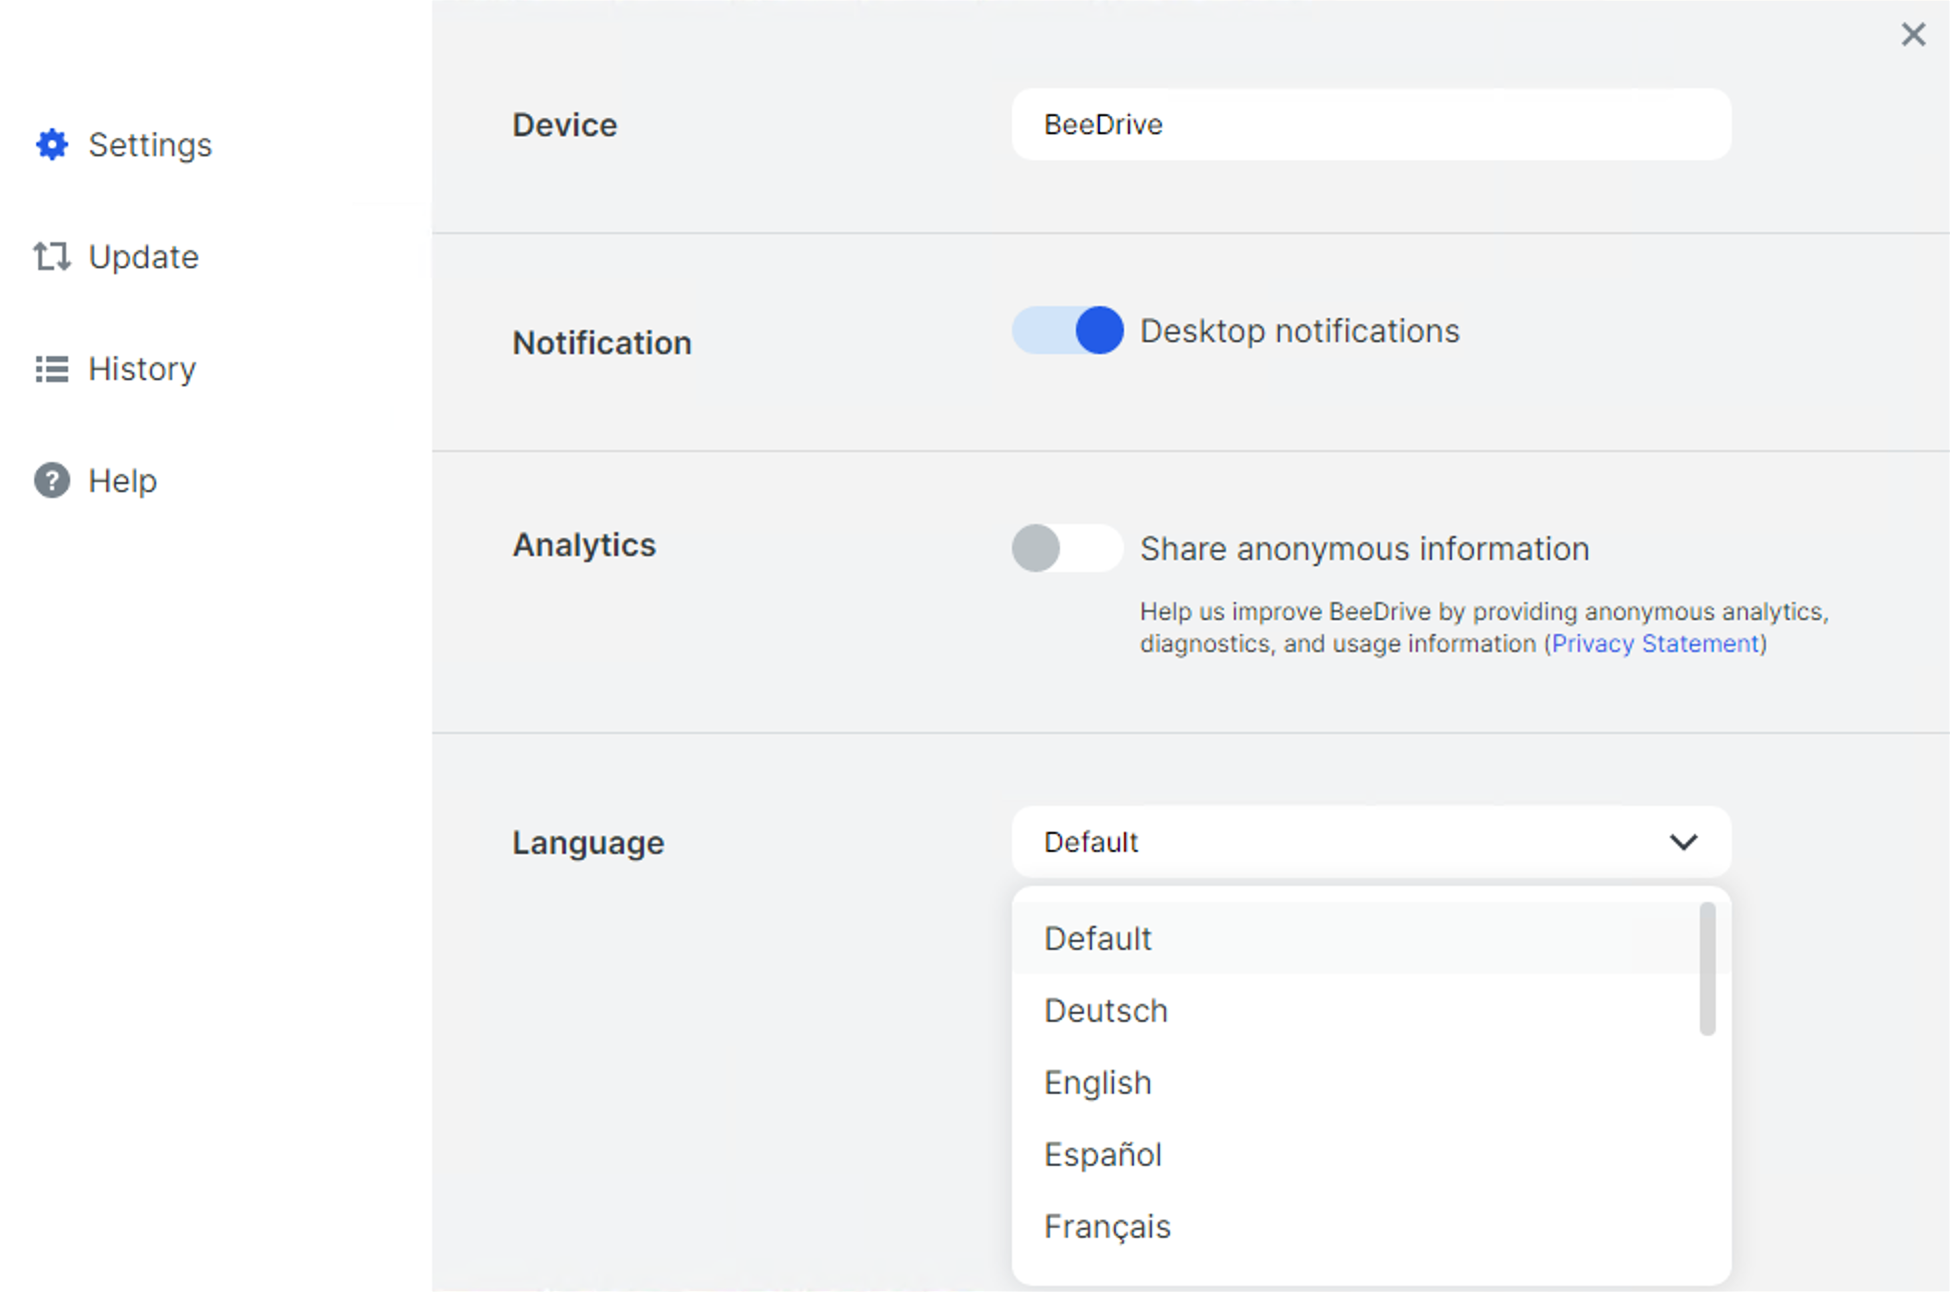Click the Settings gear icon
The width and height of the screenshot is (1950, 1292).
[x=52, y=145]
